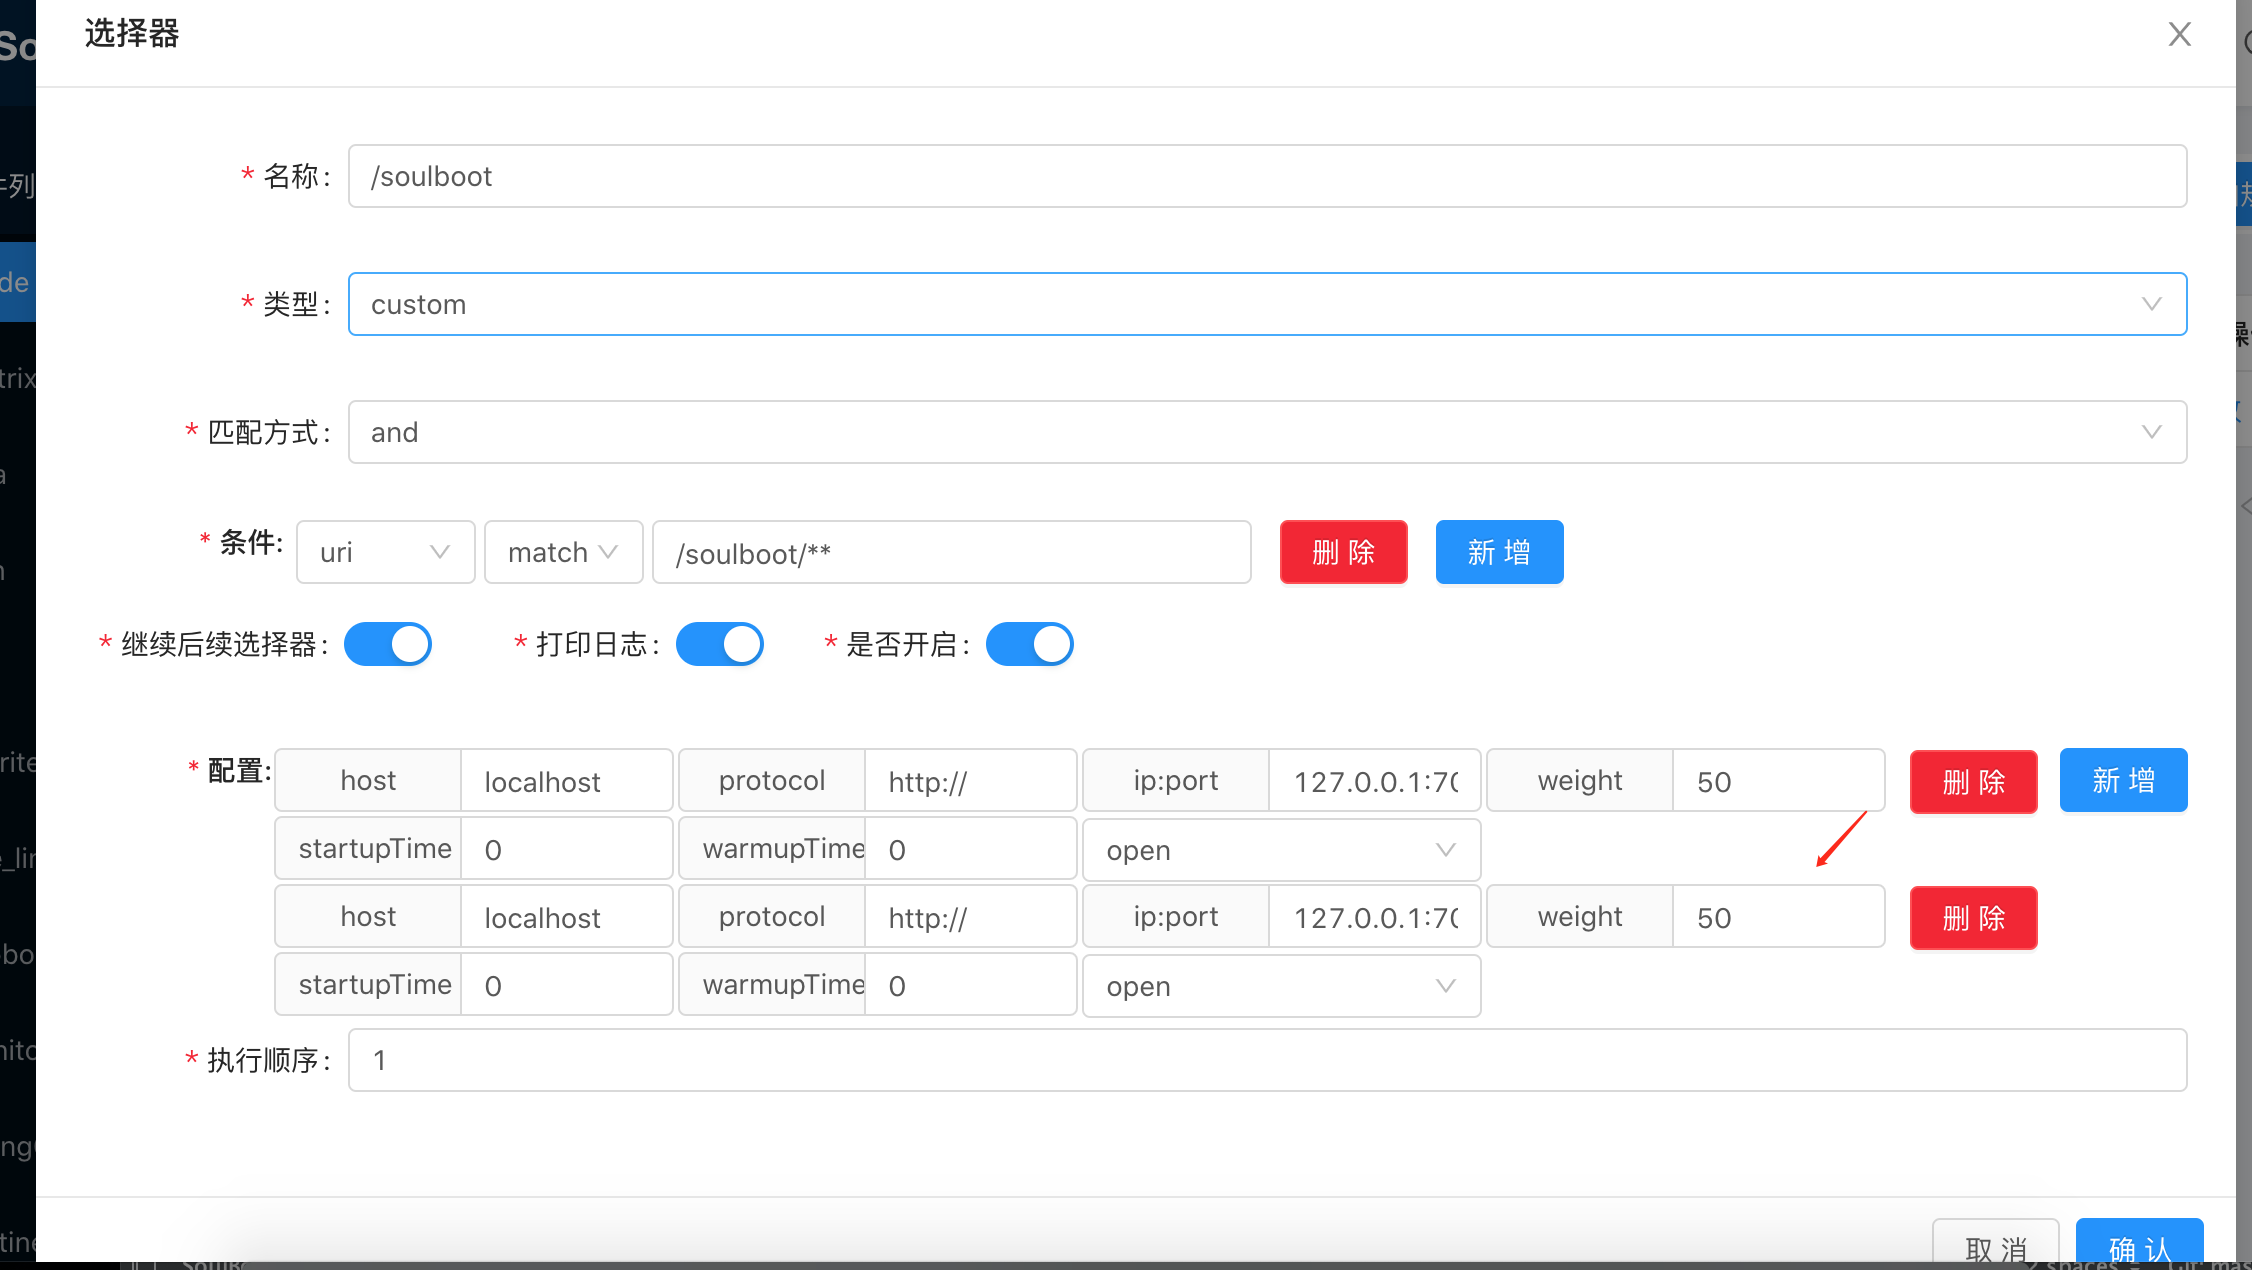Close the 选择器 dialog with the X icon
The image size is (2252, 1270).
coord(2179,34)
